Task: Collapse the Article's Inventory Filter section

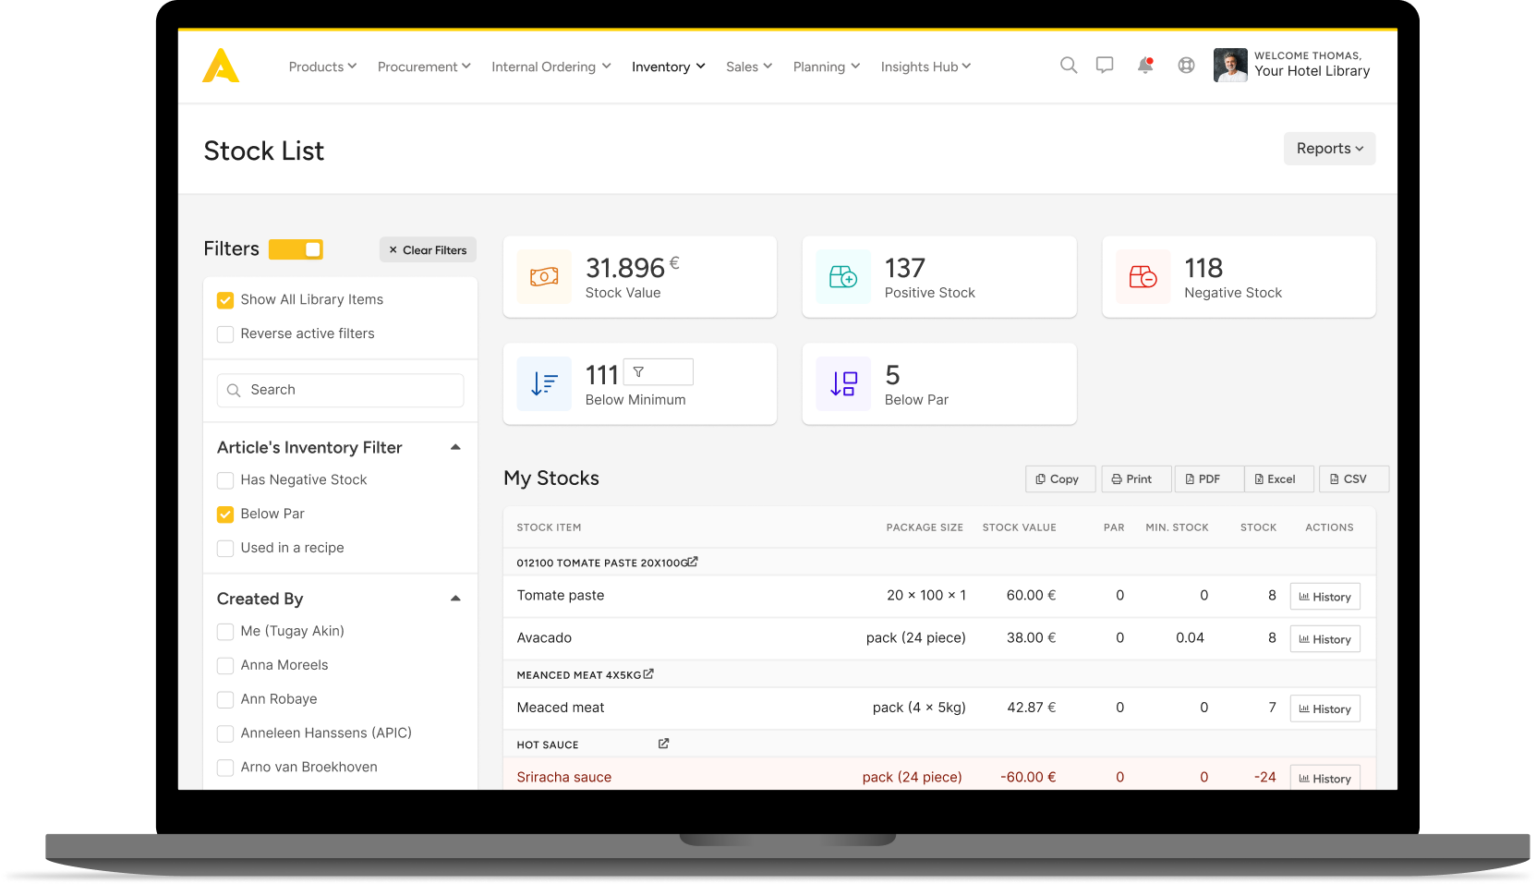Action: 455,447
